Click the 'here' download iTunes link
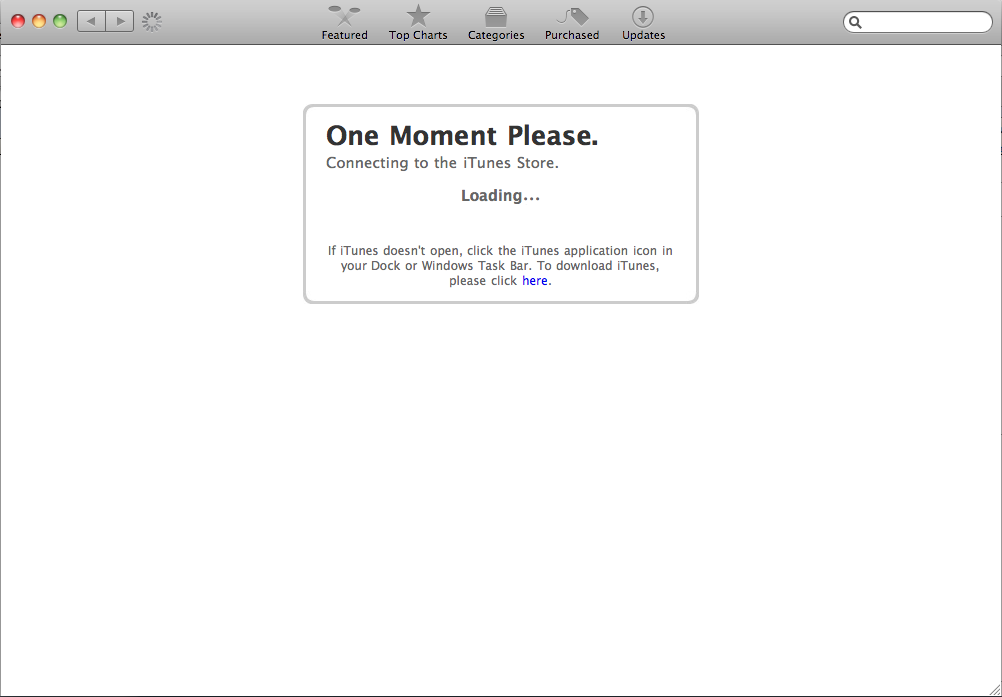Image resolution: width=1002 pixels, height=697 pixels. [535, 280]
